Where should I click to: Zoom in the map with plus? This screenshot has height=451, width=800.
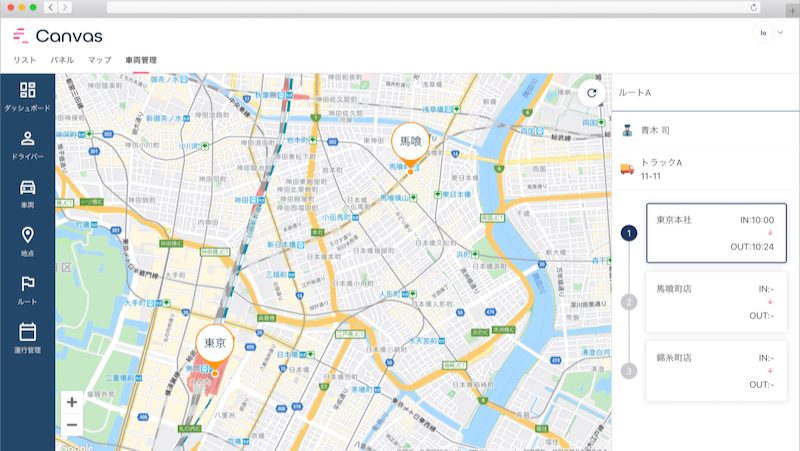tap(72, 402)
